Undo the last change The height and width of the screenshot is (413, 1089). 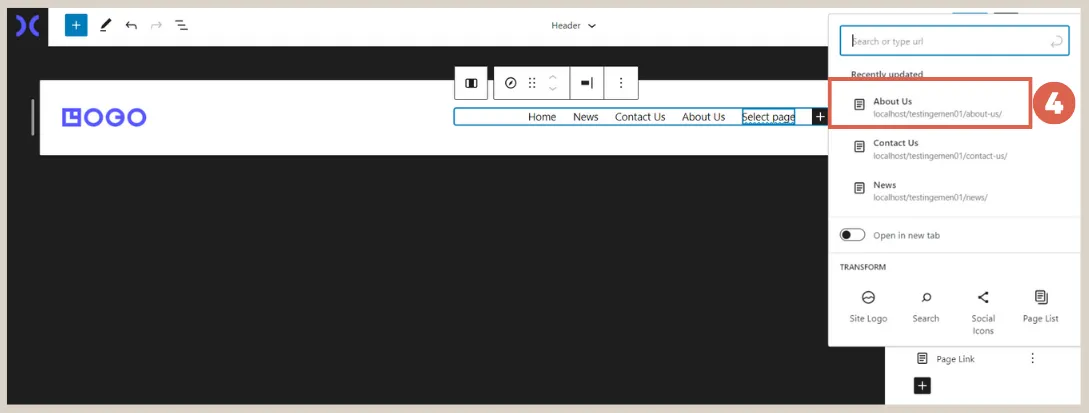pos(131,26)
